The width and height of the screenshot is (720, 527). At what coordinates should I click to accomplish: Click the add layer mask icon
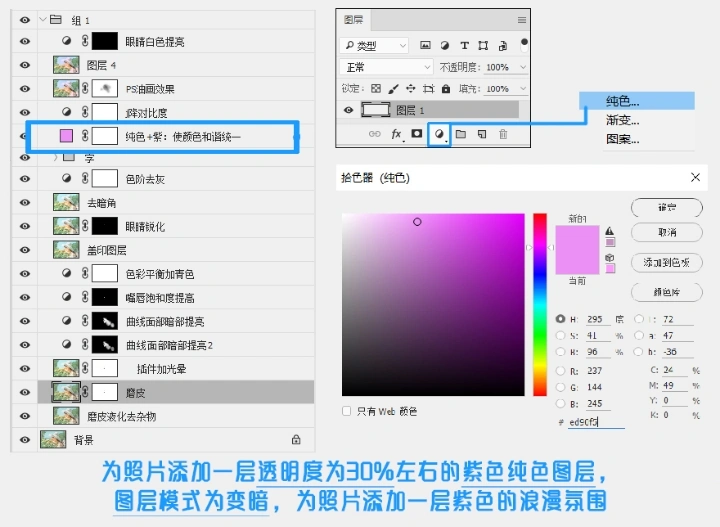tap(417, 134)
